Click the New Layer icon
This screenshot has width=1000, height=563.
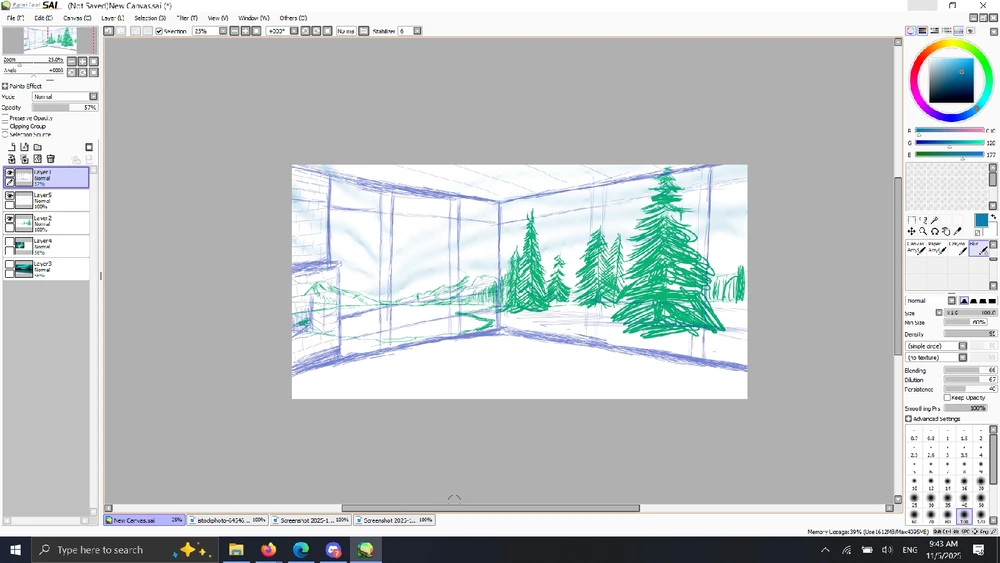11,147
